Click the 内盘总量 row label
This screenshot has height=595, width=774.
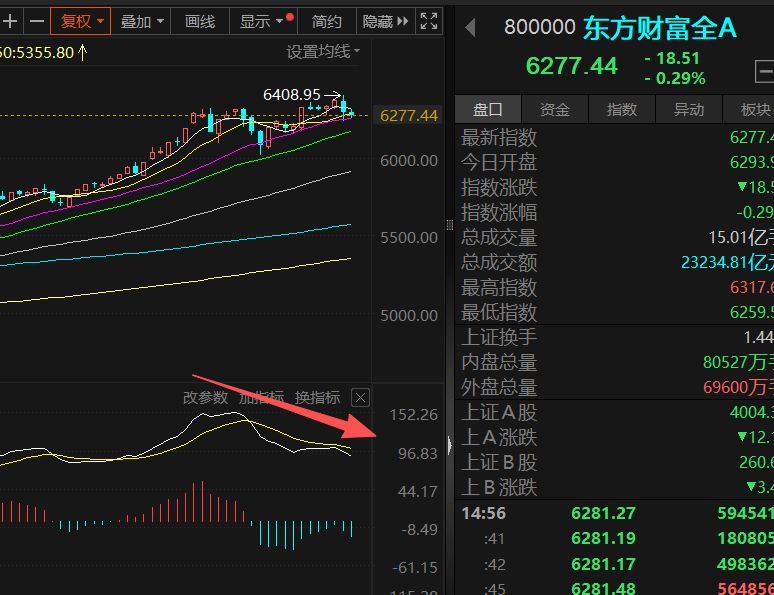[499, 362]
